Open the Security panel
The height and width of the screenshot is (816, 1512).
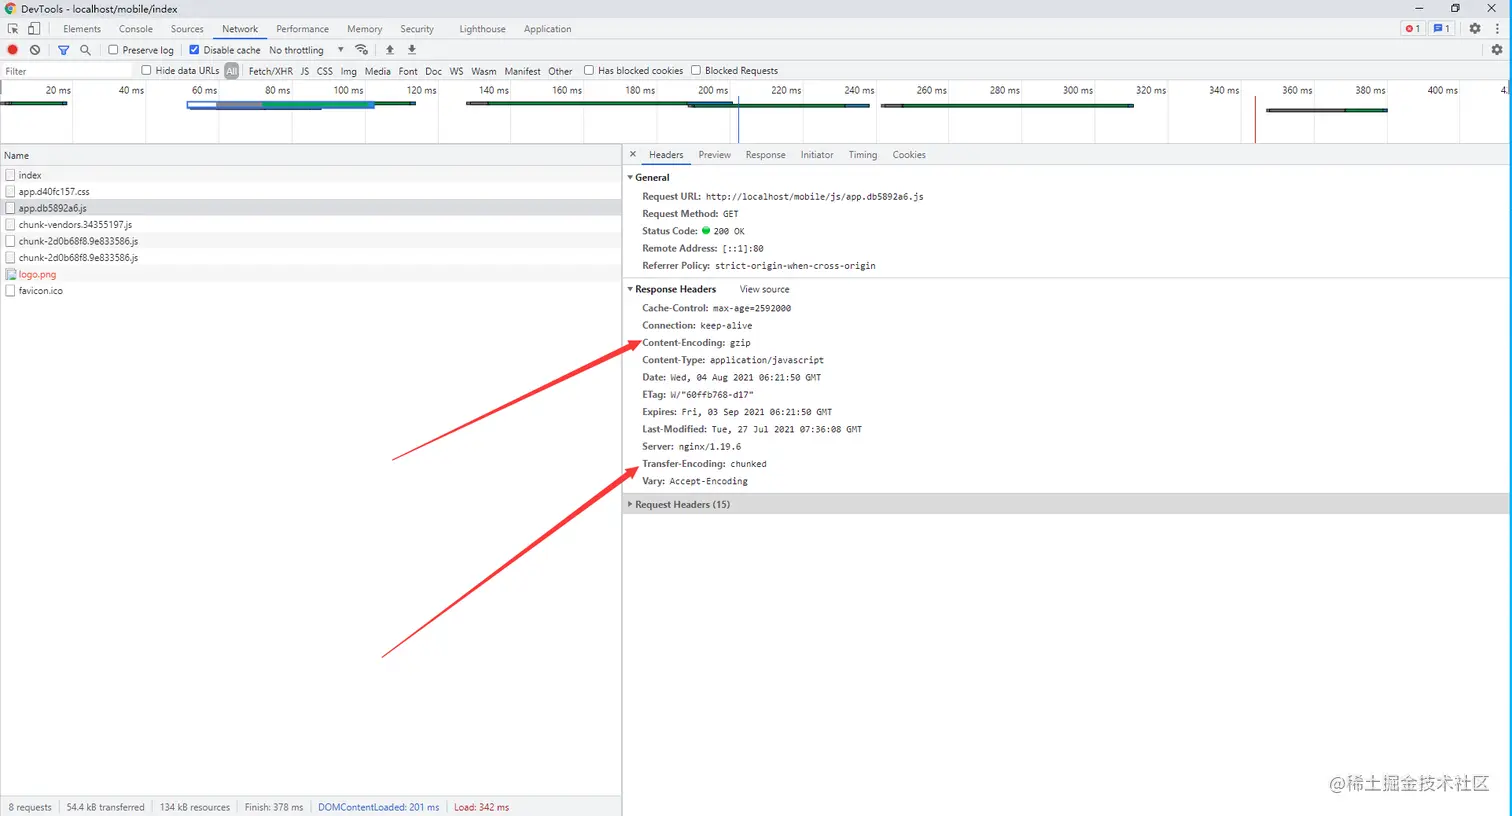coord(417,29)
